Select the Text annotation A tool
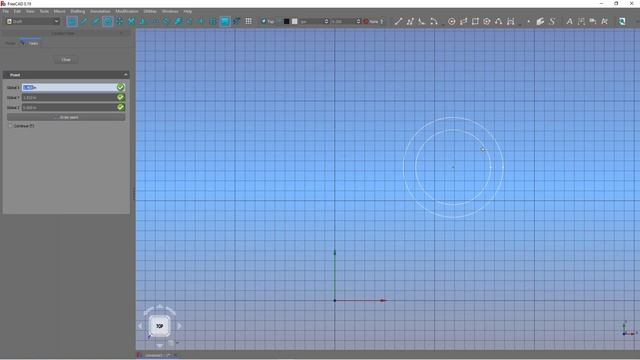Image resolution: width=640 pixels, height=360 pixels. click(569, 21)
